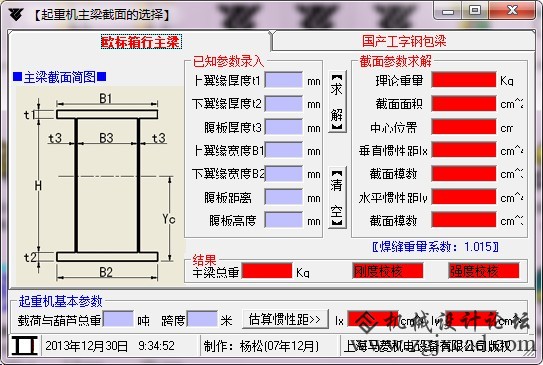Click the 垂直惯性距Ix red result box
This screenshot has height=365, width=543.
464,150
